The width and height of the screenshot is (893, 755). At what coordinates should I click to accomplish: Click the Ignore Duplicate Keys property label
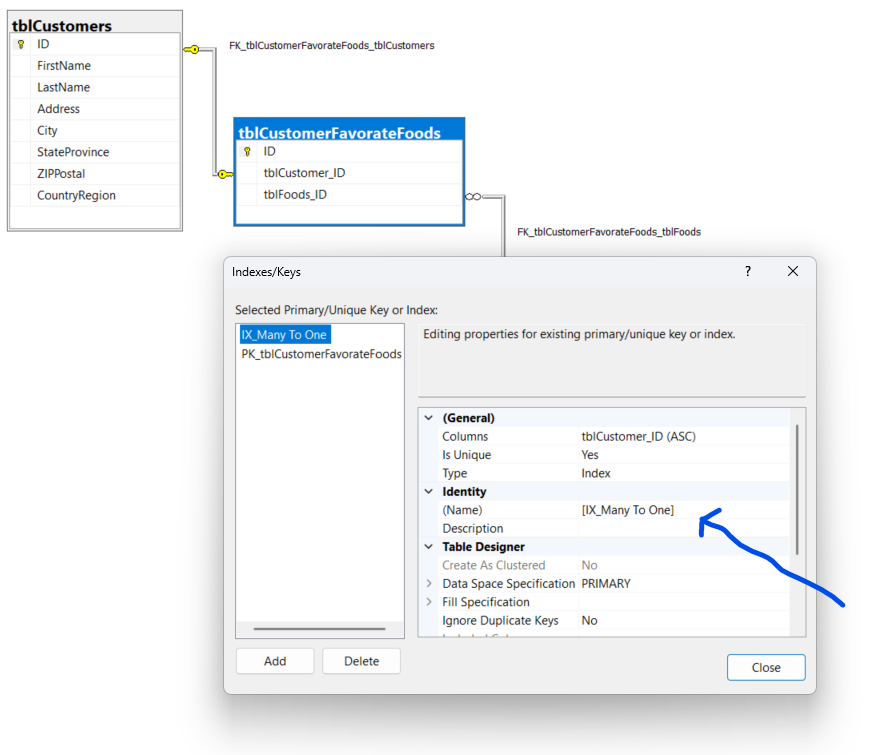(500, 621)
